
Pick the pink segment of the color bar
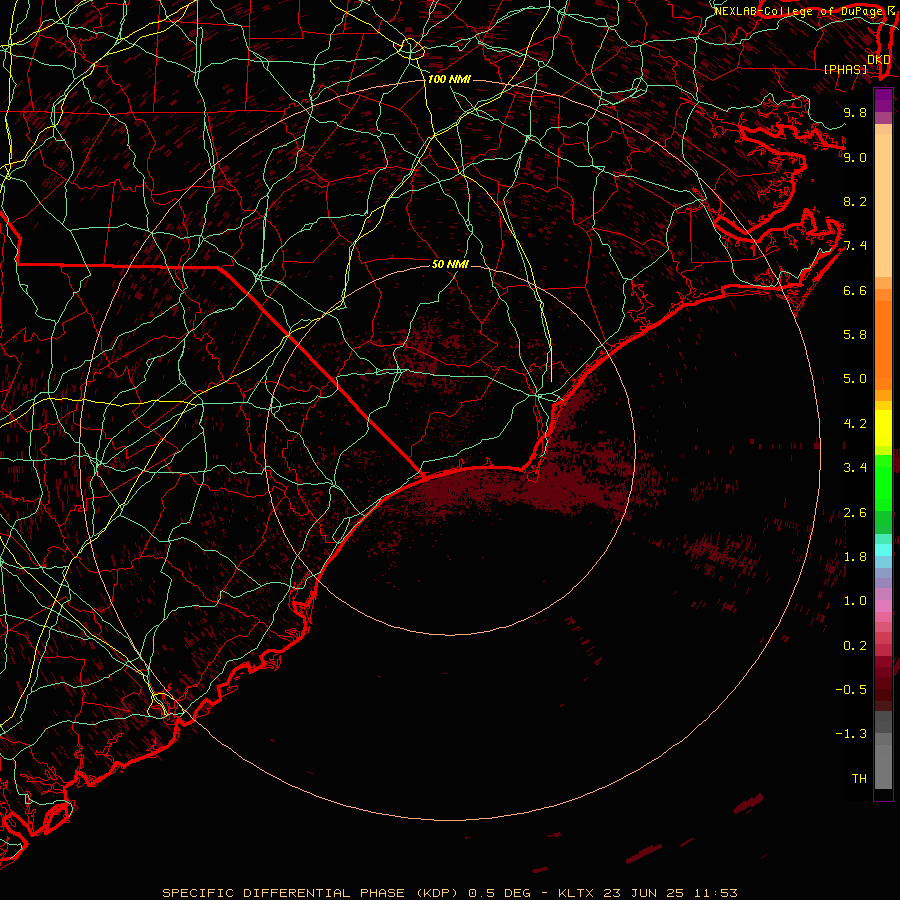pos(883,606)
